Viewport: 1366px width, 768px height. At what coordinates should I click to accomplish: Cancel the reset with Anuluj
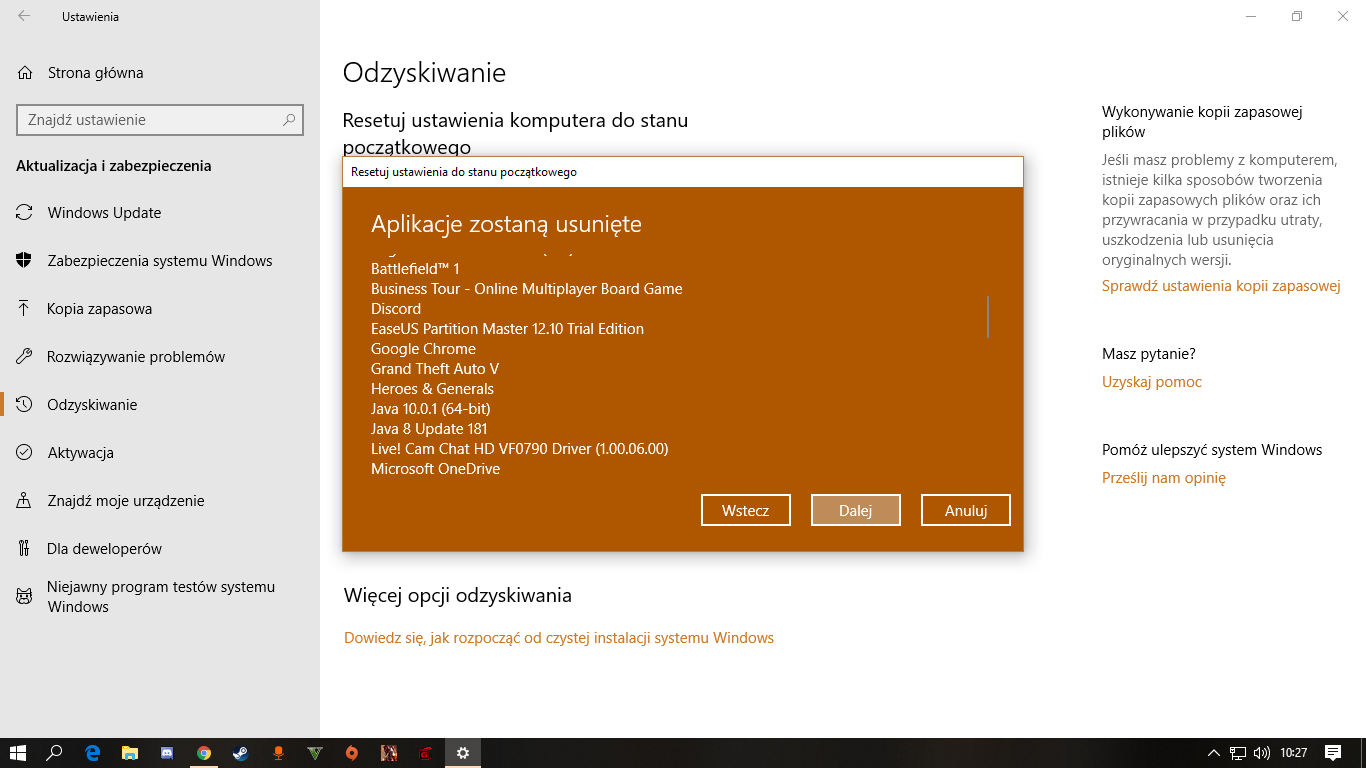[x=966, y=510]
